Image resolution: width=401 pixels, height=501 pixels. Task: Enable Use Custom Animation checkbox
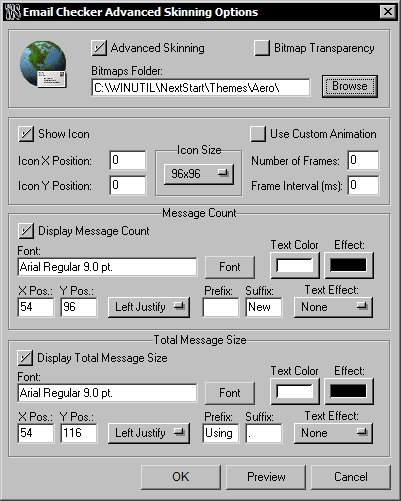click(258, 134)
